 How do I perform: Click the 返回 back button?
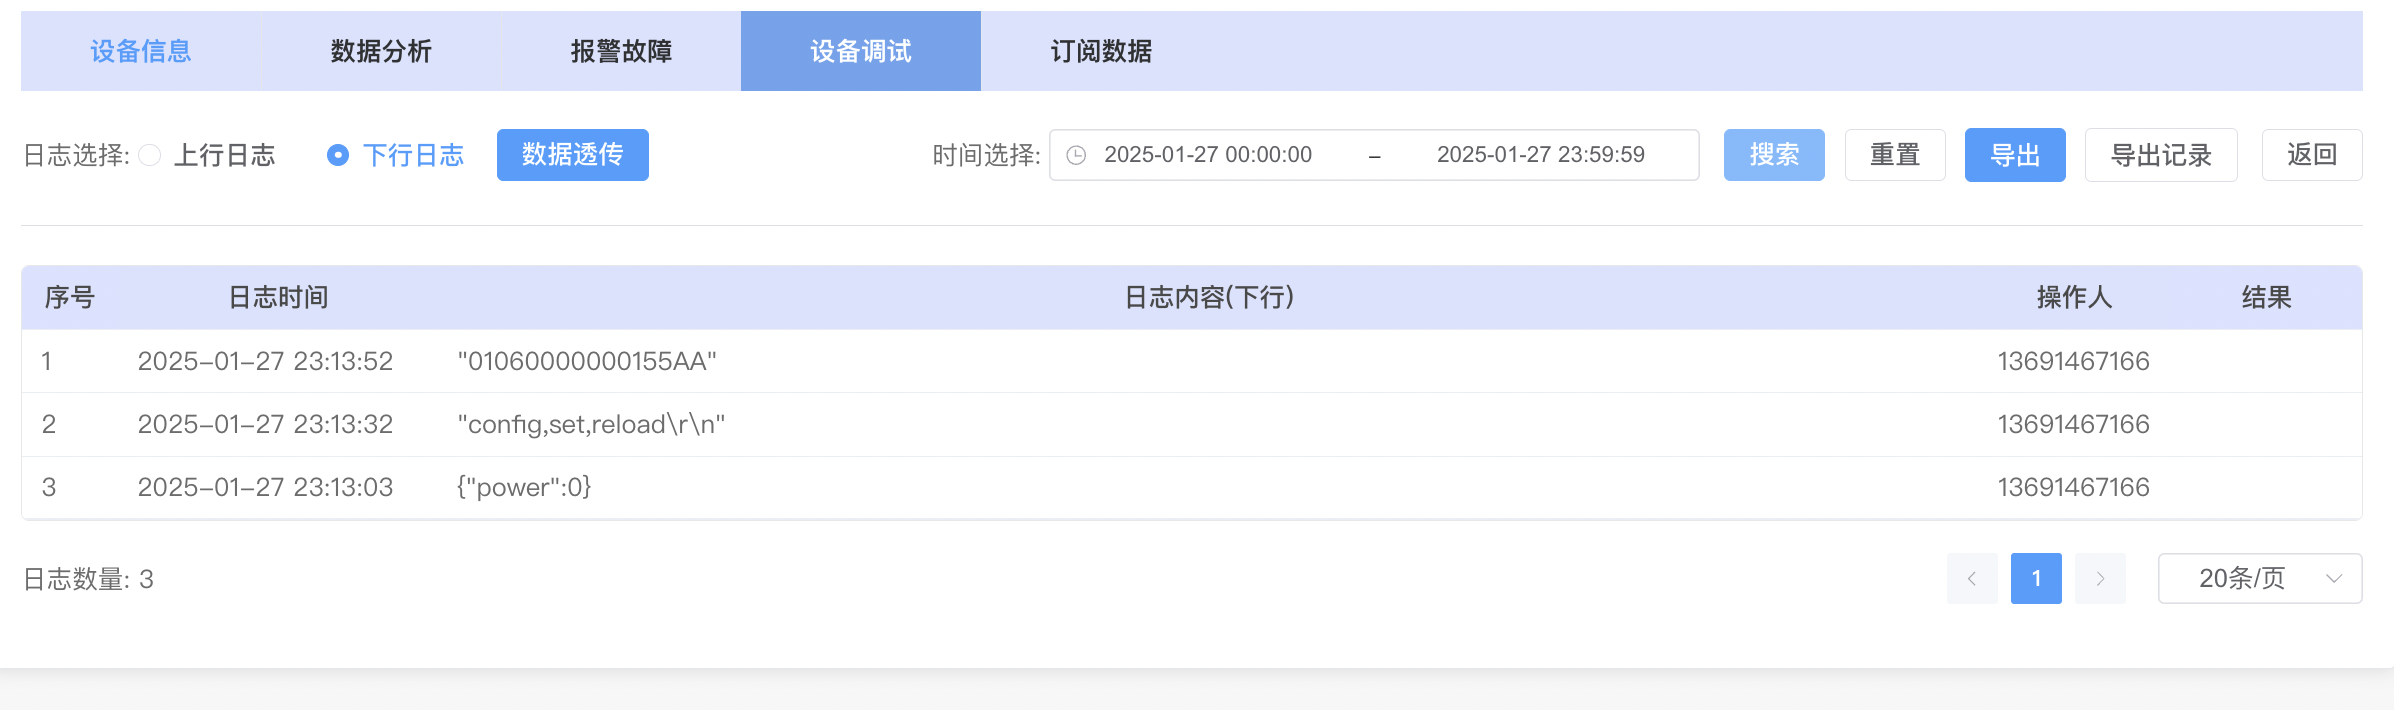tap(2312, 155)
